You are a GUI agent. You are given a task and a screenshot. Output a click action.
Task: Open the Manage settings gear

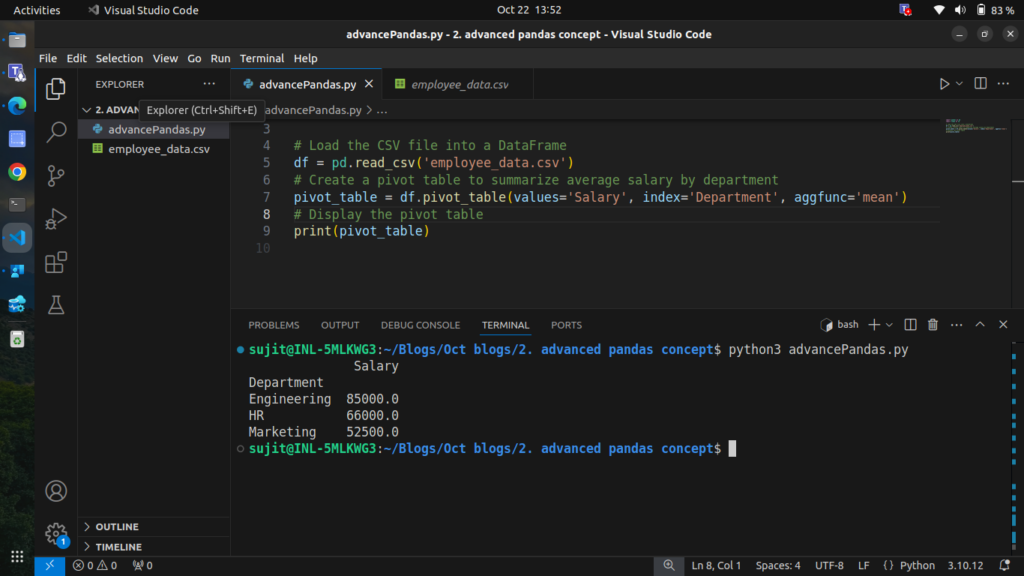(57, 533)
